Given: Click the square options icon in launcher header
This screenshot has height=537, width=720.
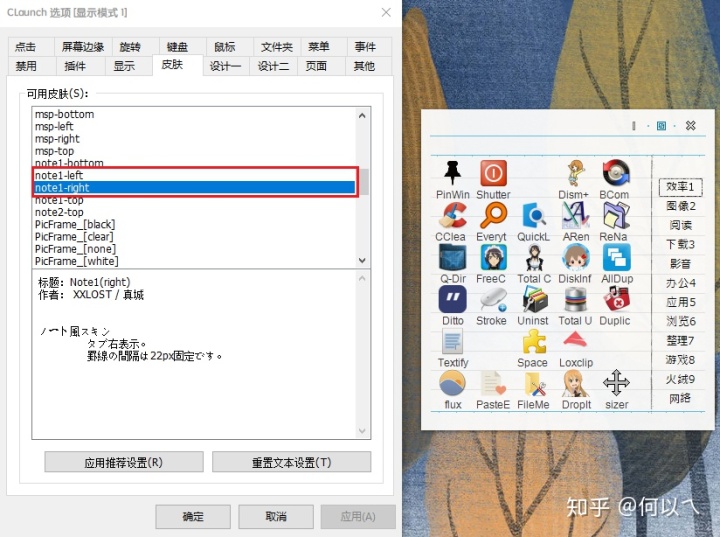Looking at the screenshot, I should click(661, 125).
